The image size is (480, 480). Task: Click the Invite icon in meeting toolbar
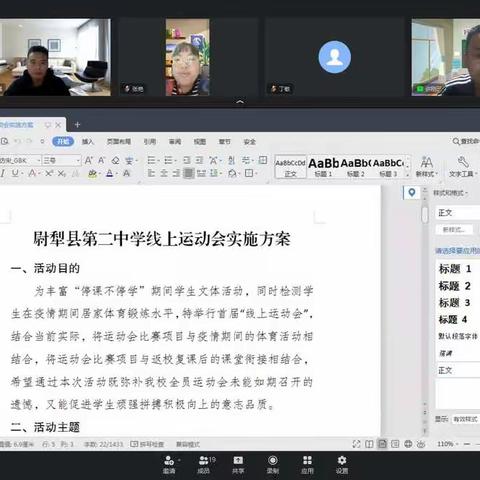(169, 461)
